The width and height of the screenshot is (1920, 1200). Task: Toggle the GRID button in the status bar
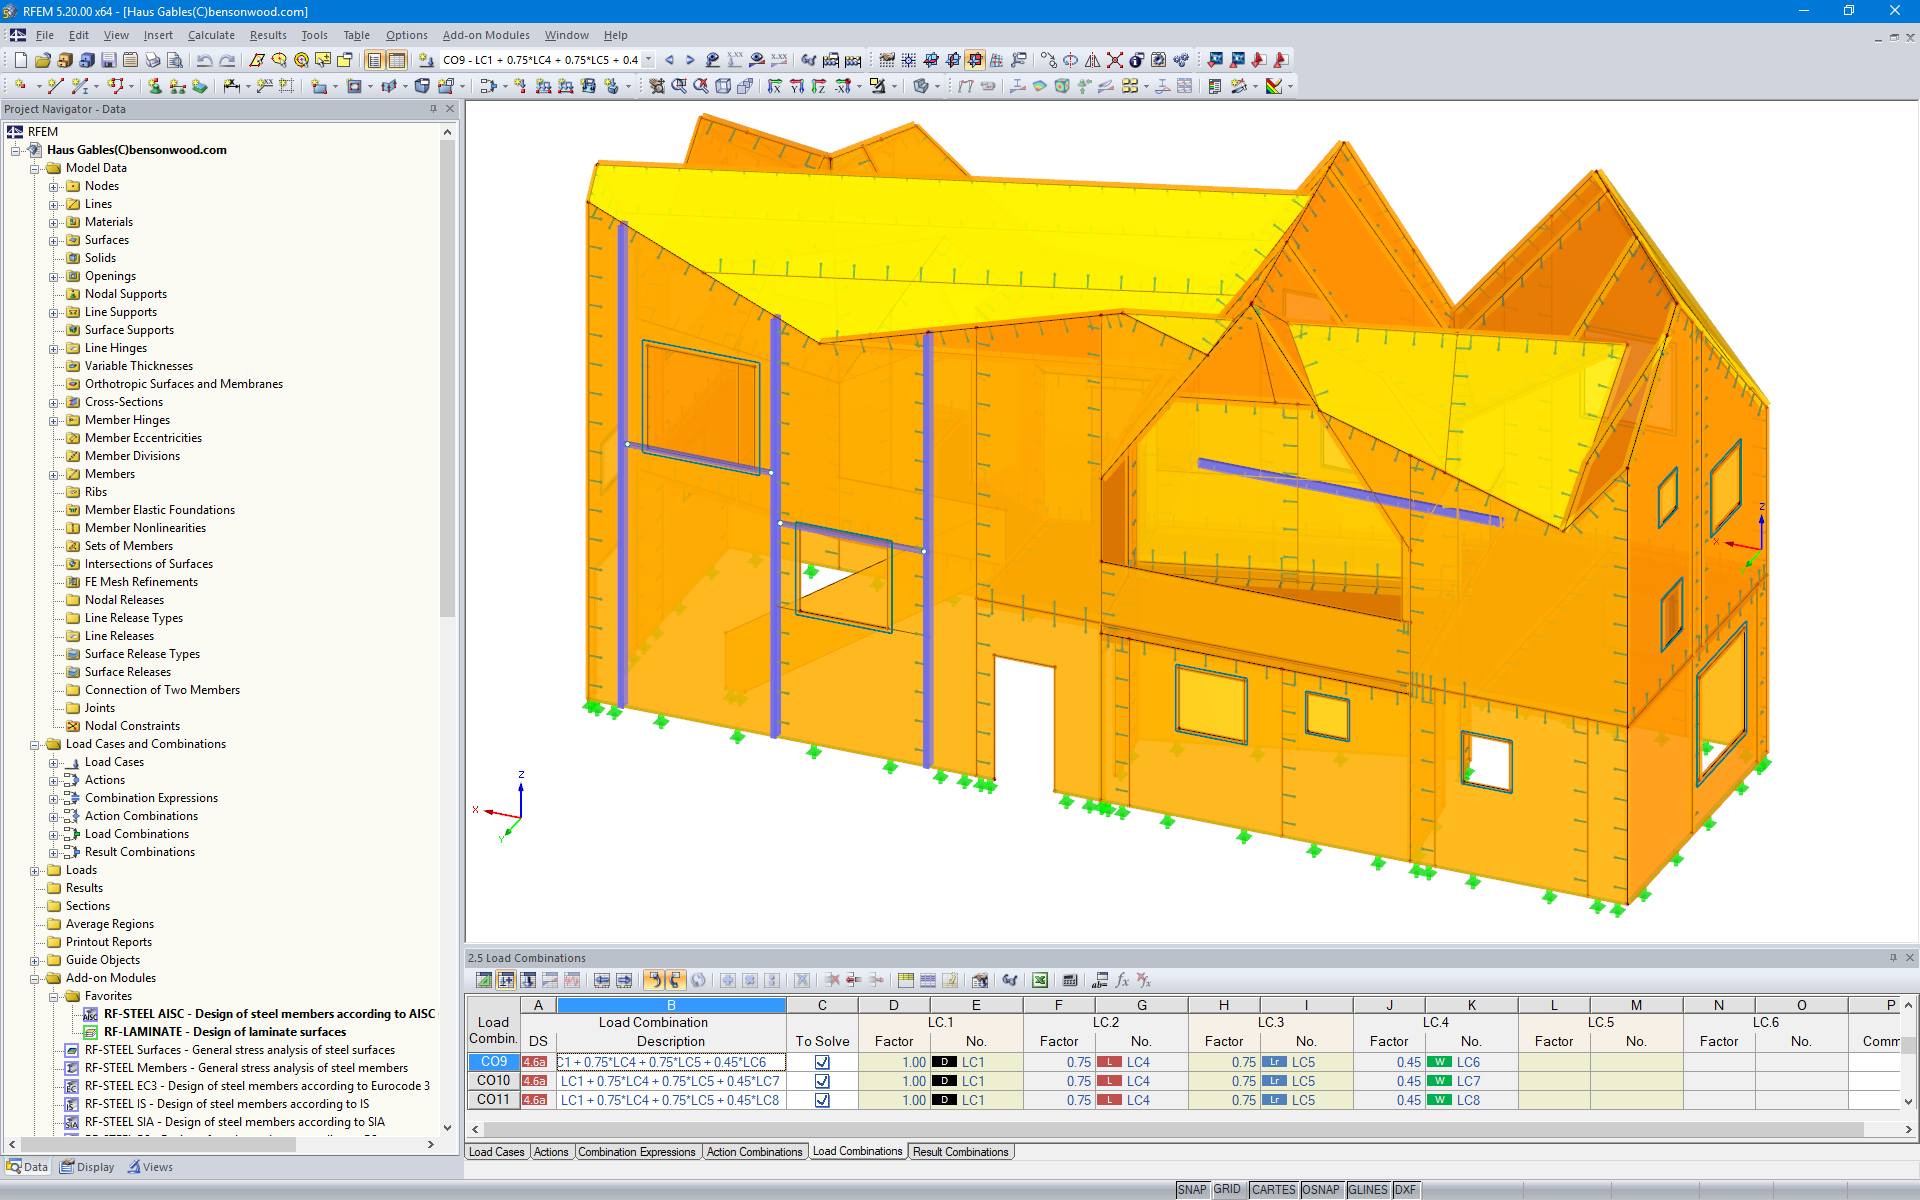point(1228,1189)
